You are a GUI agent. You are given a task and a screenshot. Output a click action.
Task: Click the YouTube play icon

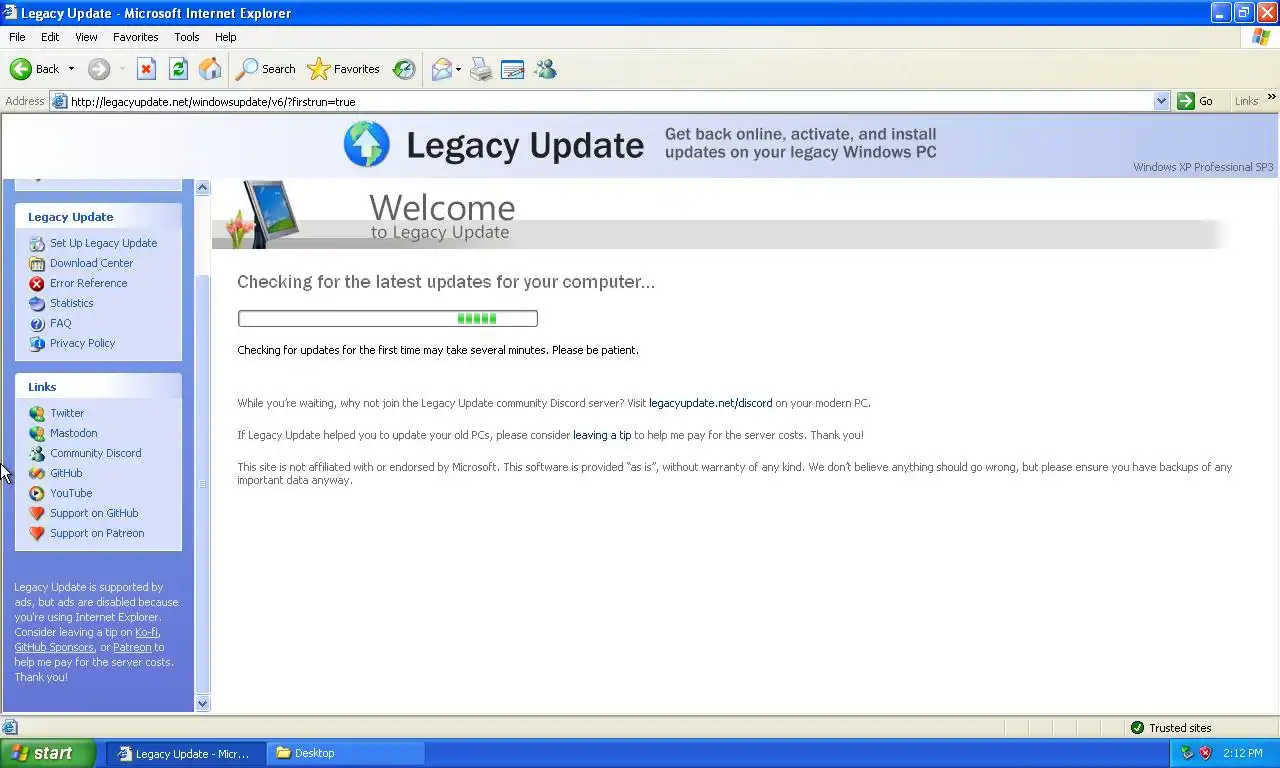37,493
